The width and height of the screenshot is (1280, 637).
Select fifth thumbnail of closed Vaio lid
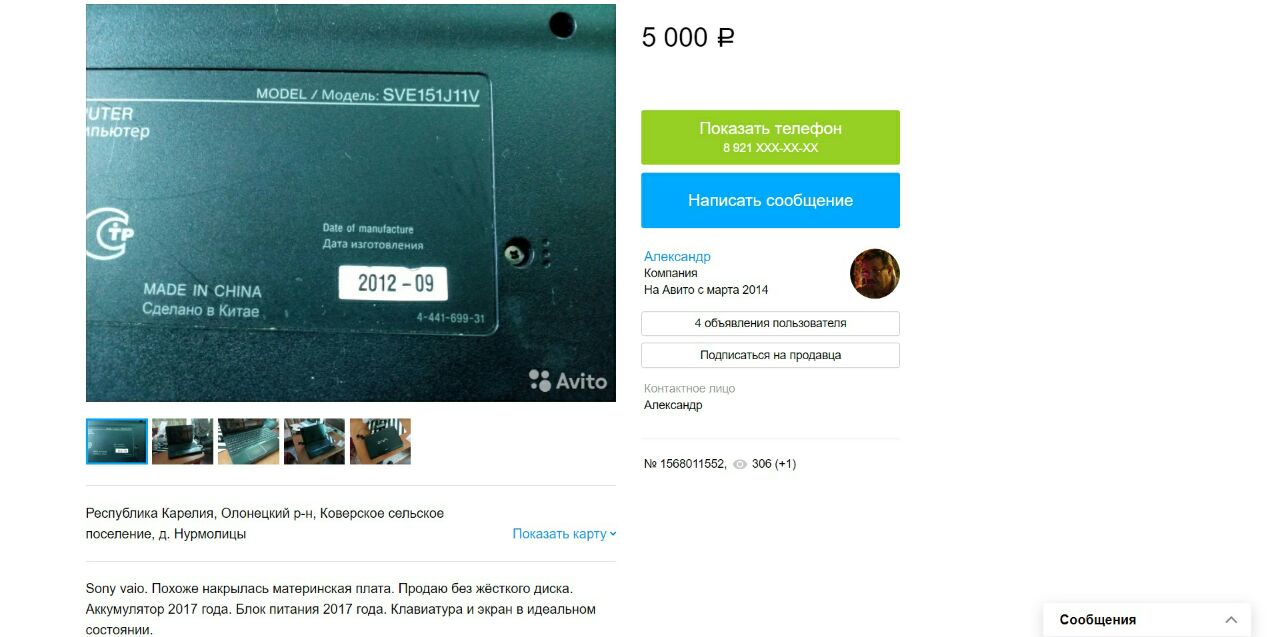click(380, 441)
